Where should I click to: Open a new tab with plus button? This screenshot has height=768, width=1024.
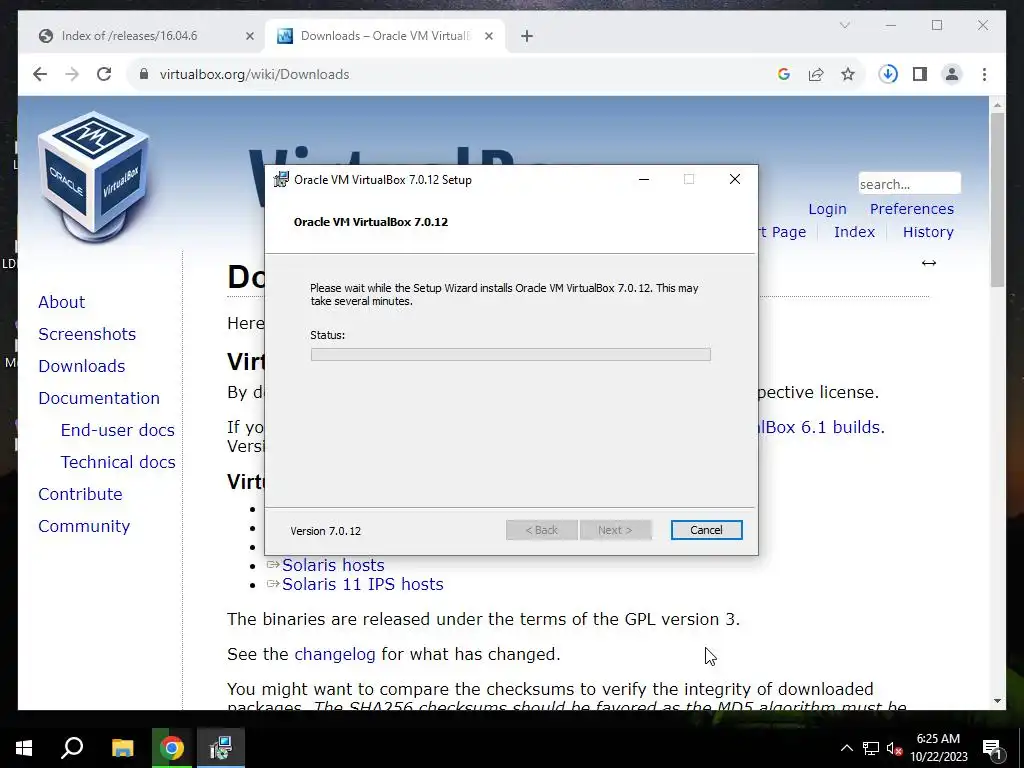pos(527,37)
